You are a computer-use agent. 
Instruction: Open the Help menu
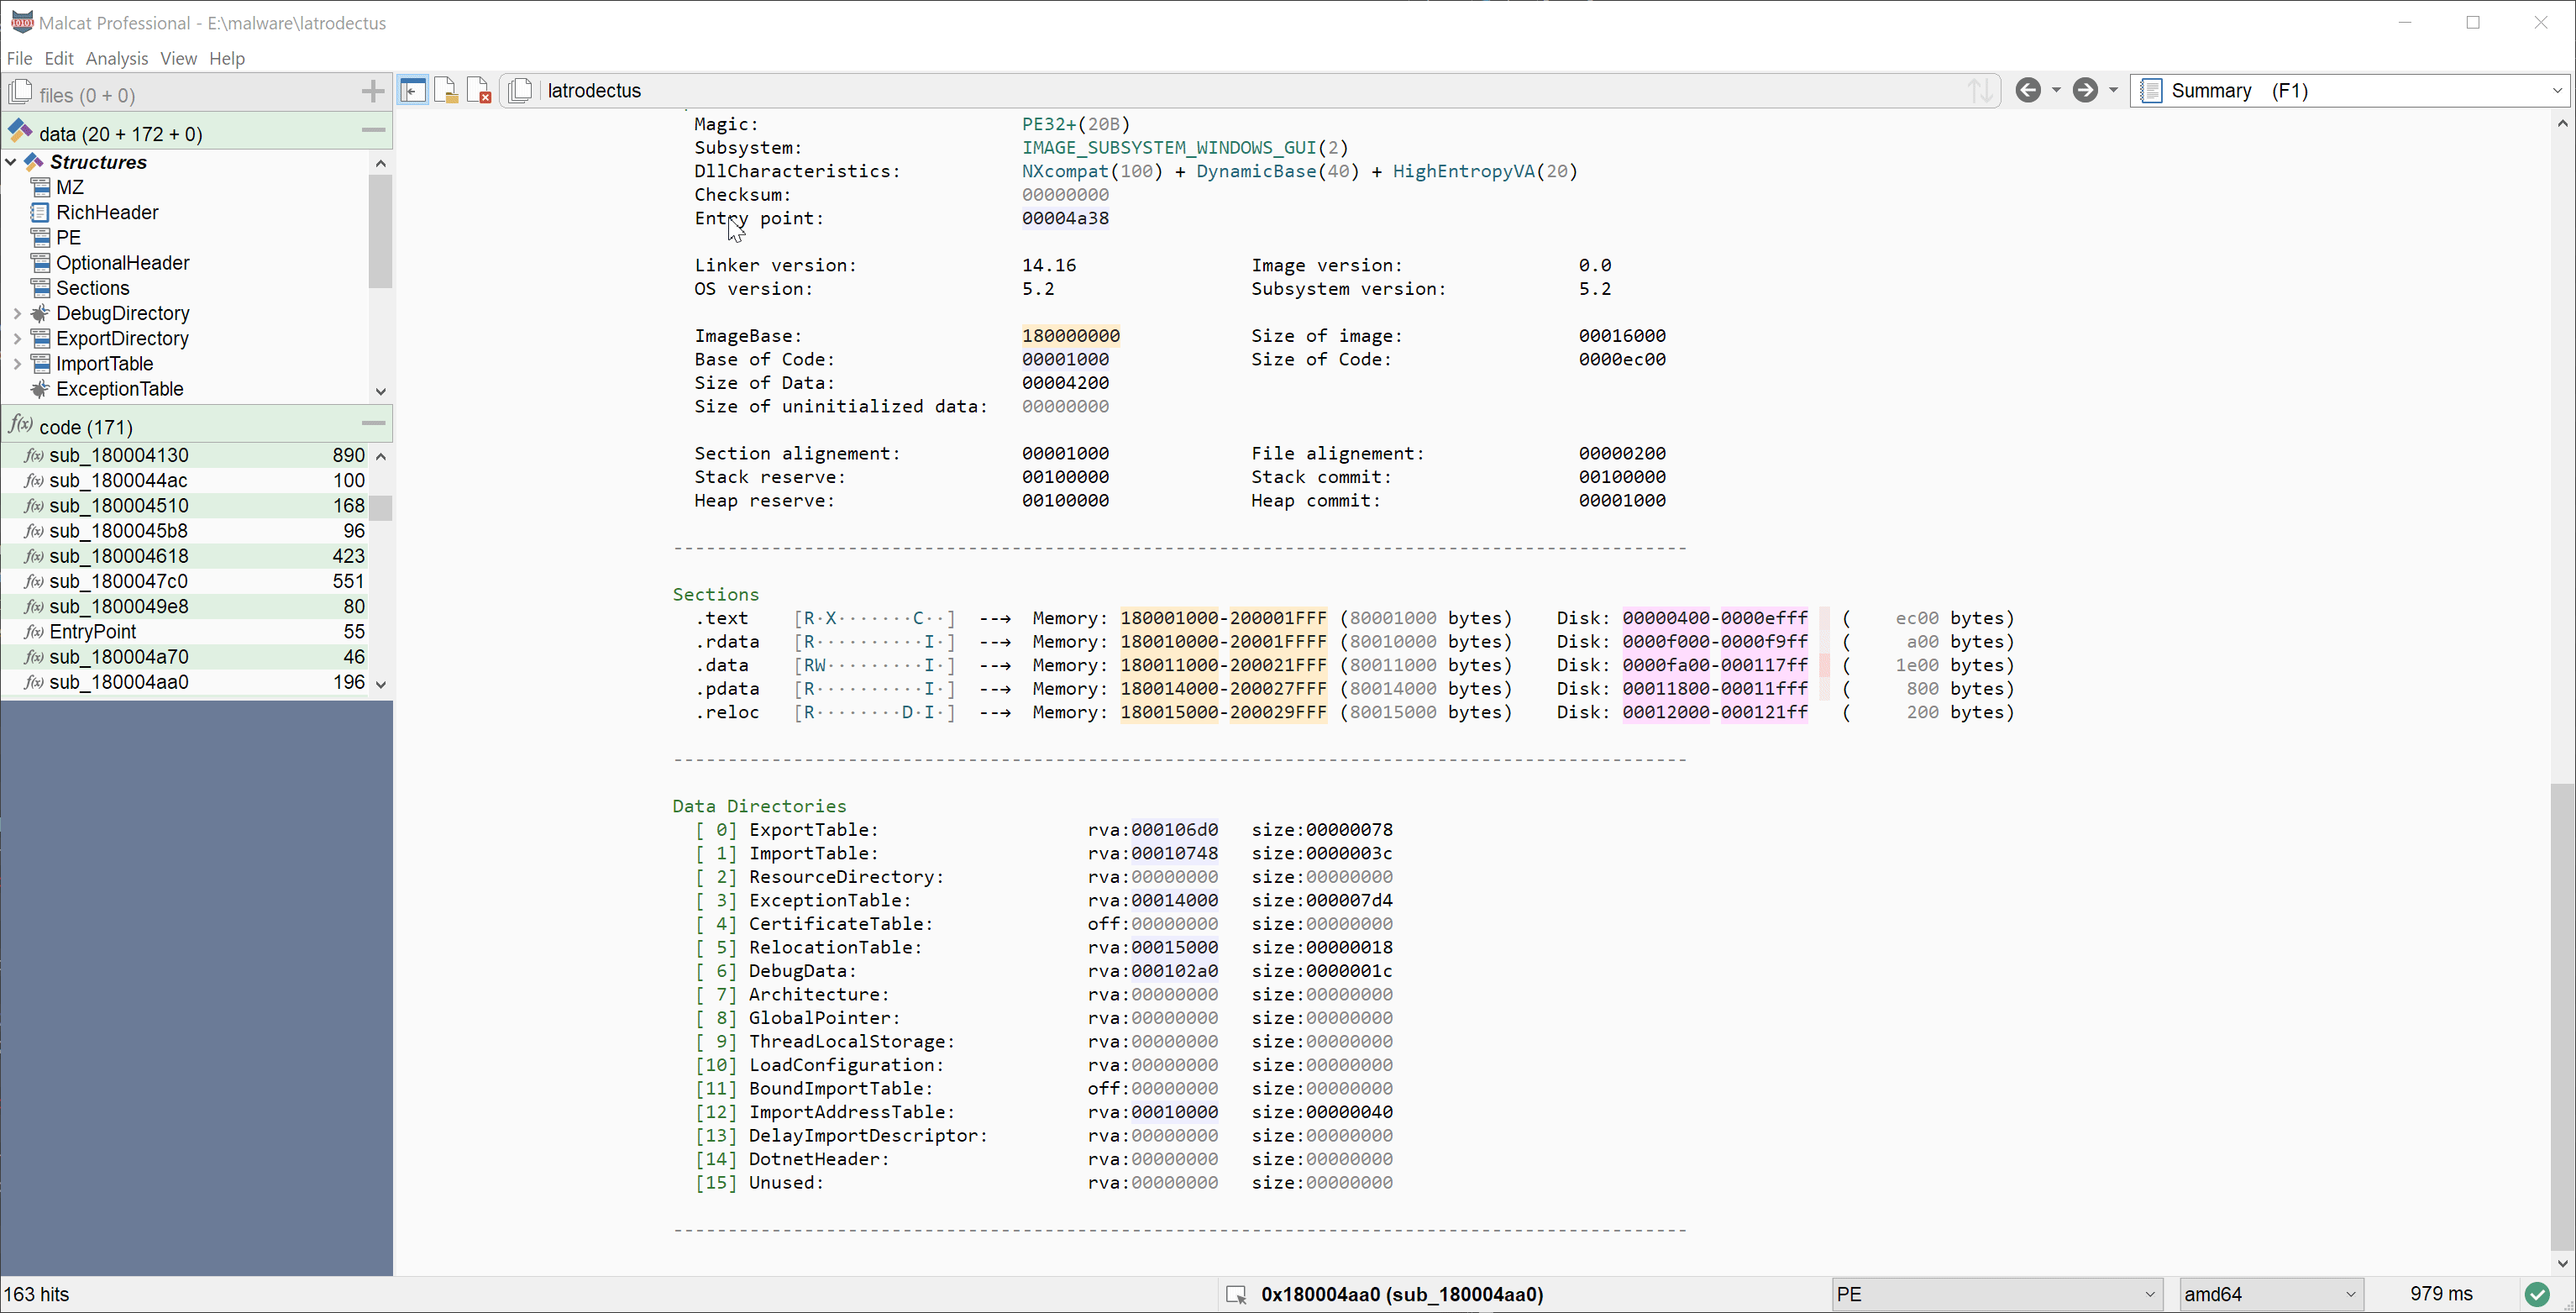coord(227,58)
